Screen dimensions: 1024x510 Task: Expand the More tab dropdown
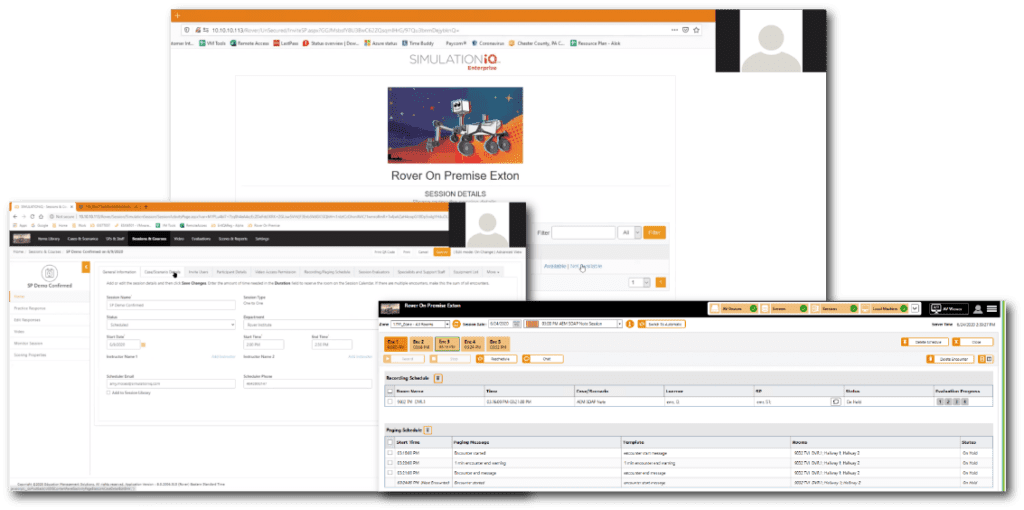coord(493,272)
